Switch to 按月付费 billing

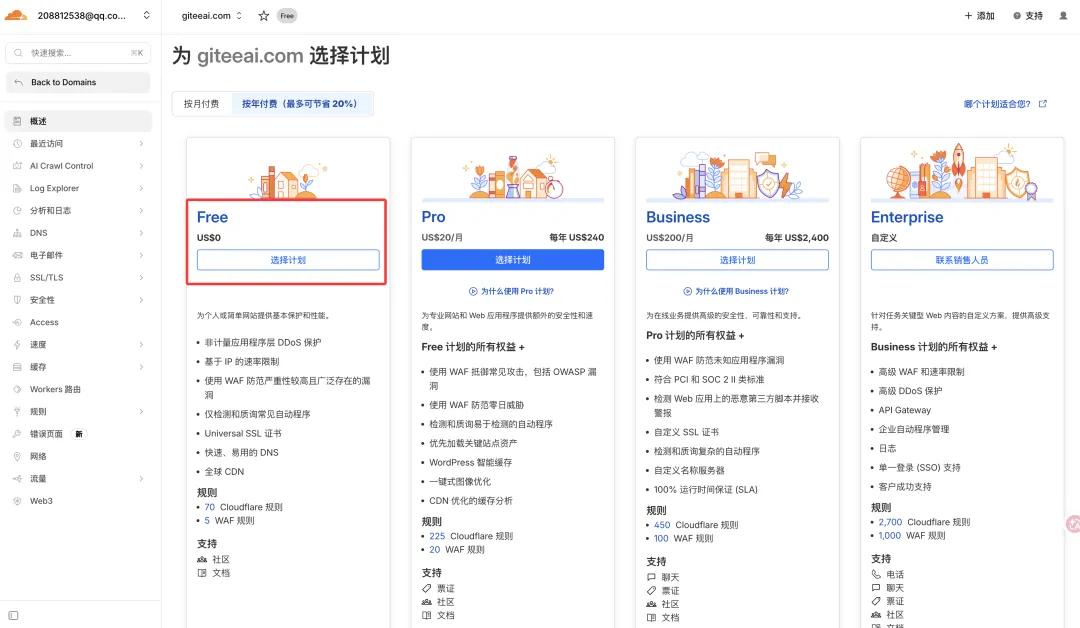click(201, 104)
